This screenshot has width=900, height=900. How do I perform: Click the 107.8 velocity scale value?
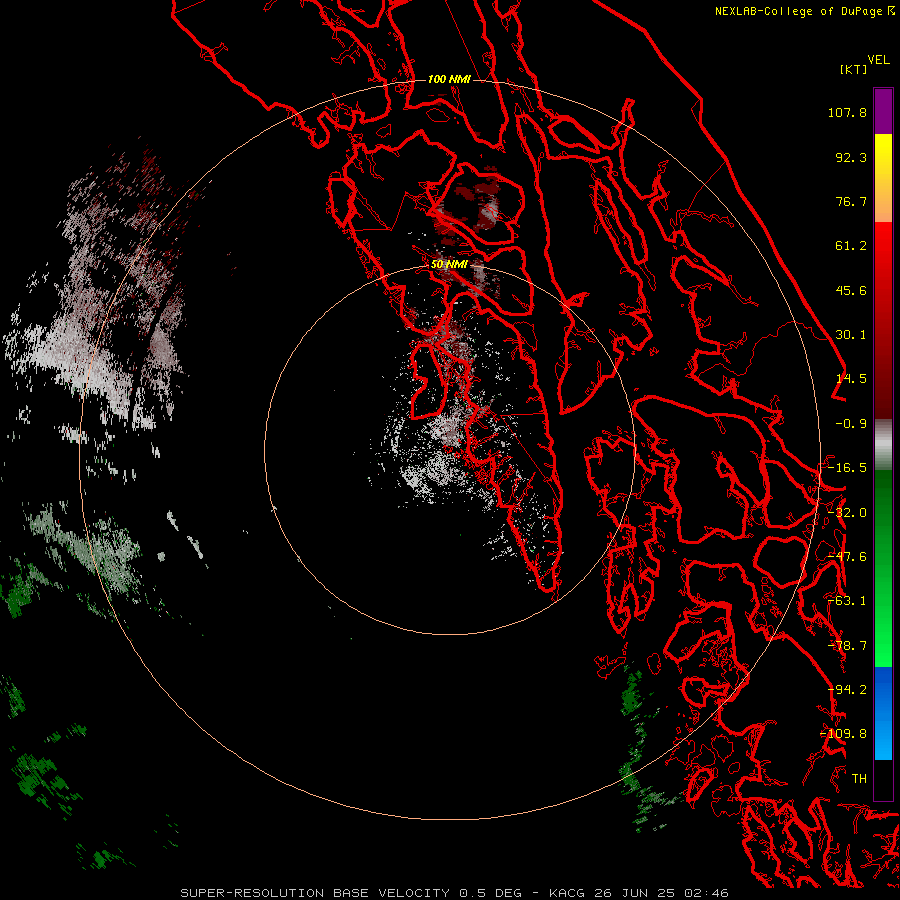[x=847, y=112]
